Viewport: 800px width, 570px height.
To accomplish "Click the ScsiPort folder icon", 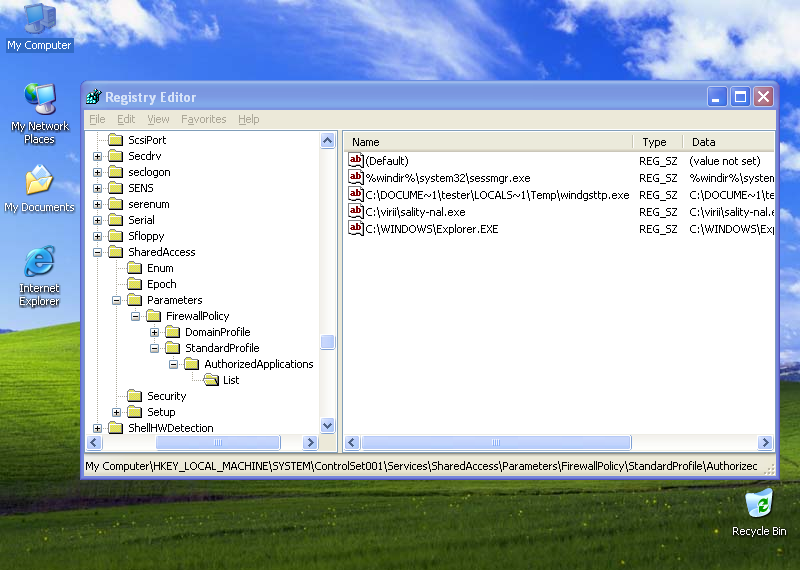I will 116,140.
